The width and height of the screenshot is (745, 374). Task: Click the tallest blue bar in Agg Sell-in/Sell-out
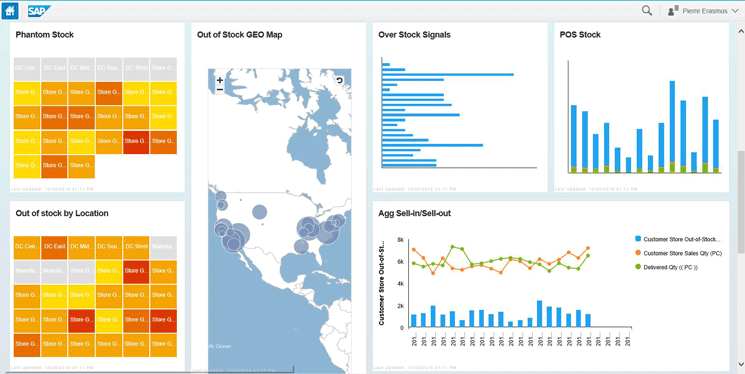[x=539, y=313]
